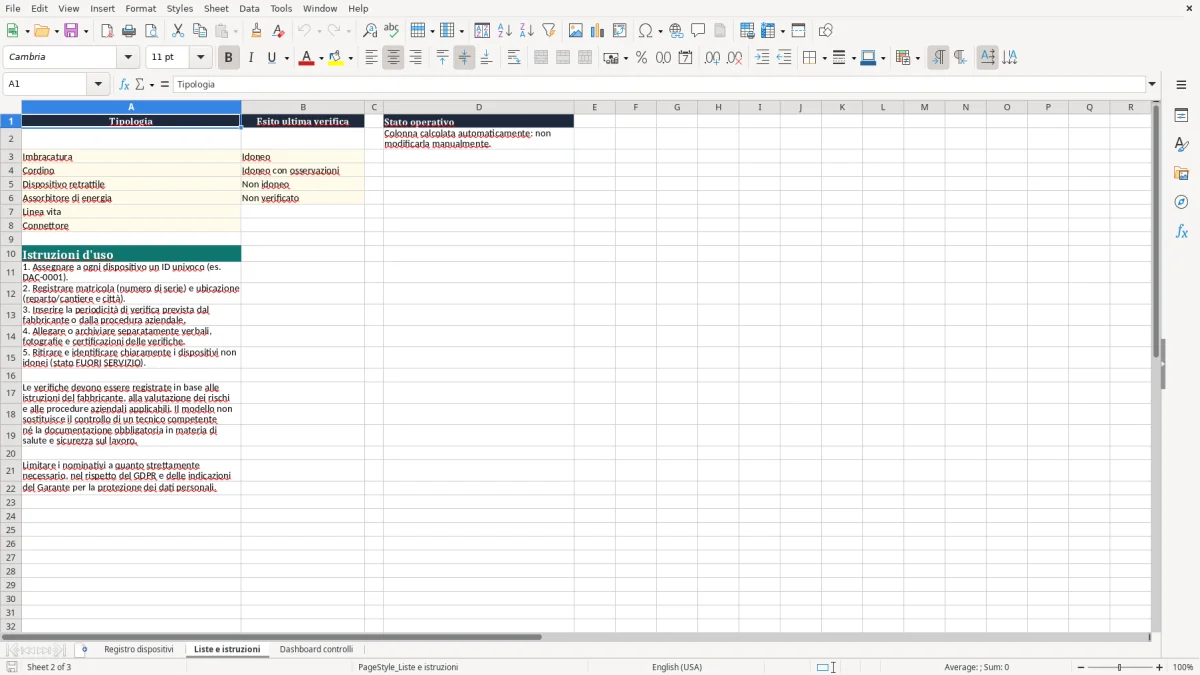Click zoom in plus button
Image resolution: width=1200 pixels, height=675 pixels.
point(1160,667)
